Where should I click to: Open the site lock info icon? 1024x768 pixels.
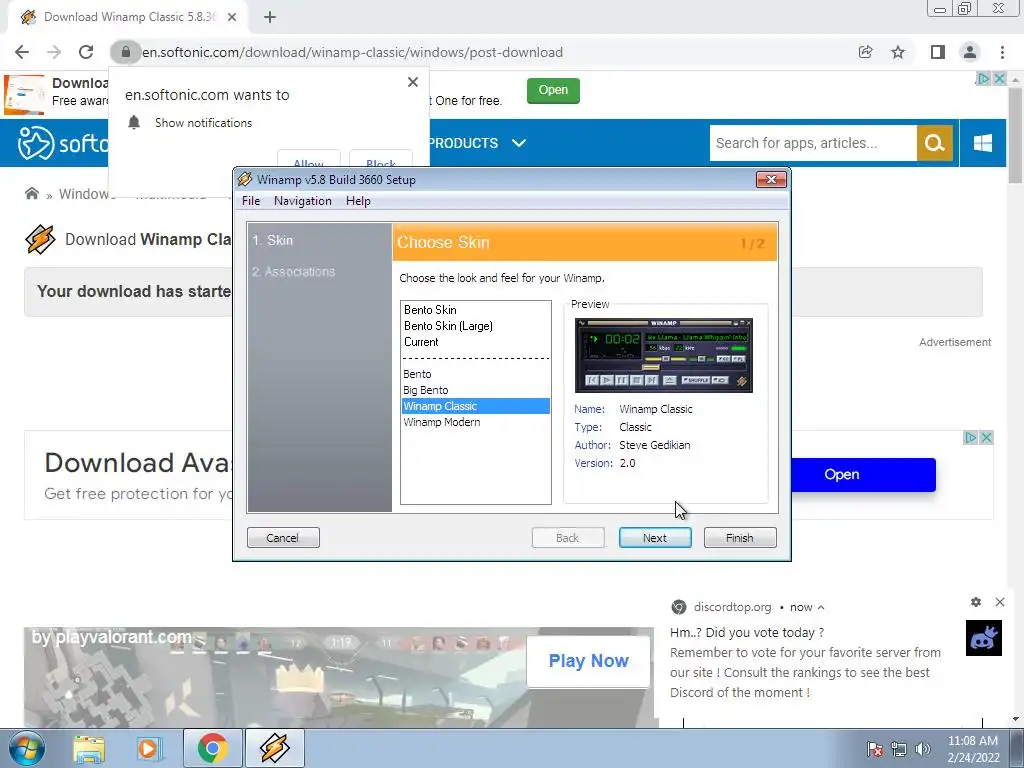125,52
